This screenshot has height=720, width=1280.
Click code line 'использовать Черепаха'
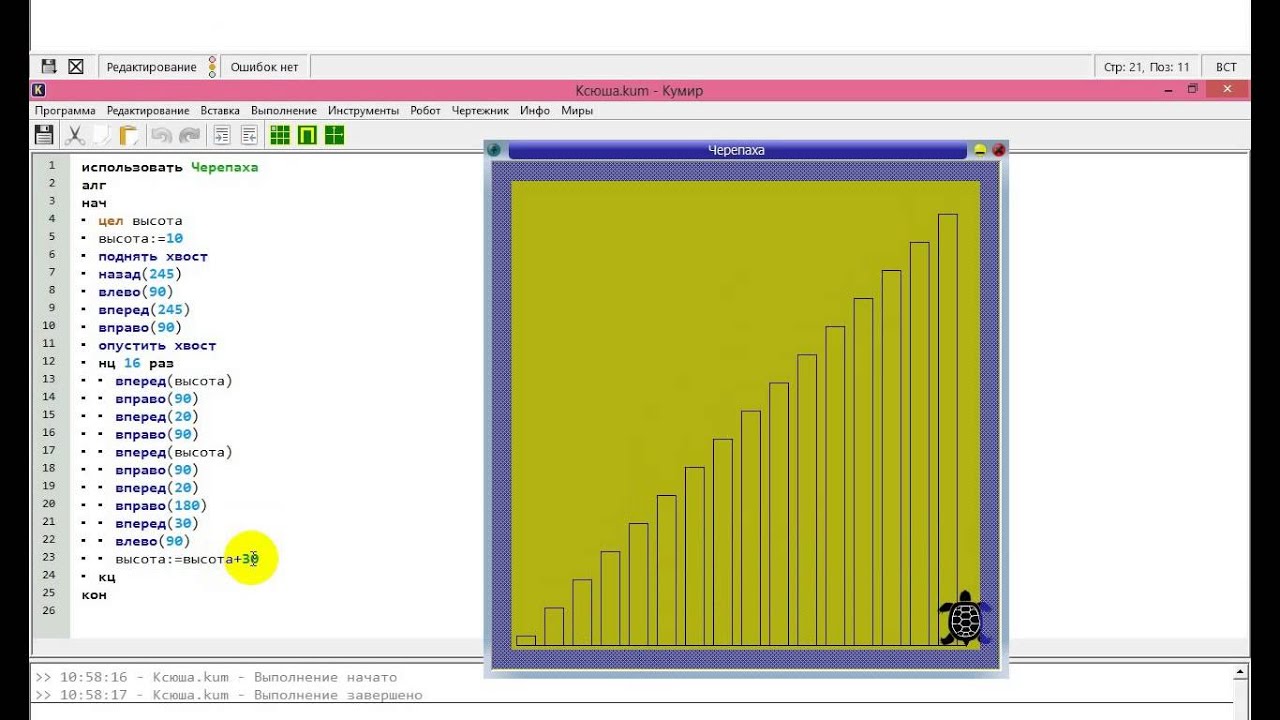[170, 167]
